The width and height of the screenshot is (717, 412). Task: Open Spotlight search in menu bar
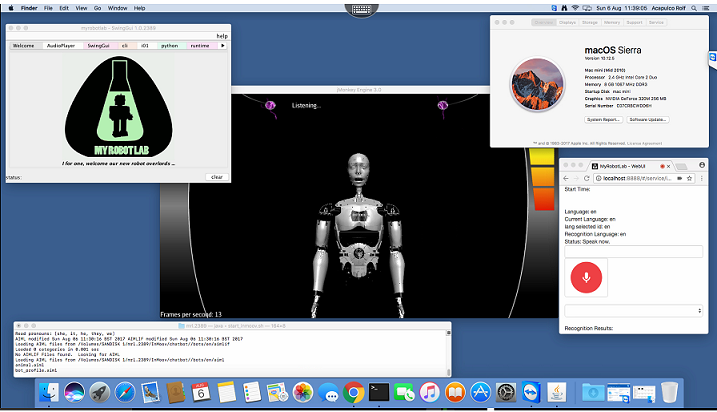(694, 8)
